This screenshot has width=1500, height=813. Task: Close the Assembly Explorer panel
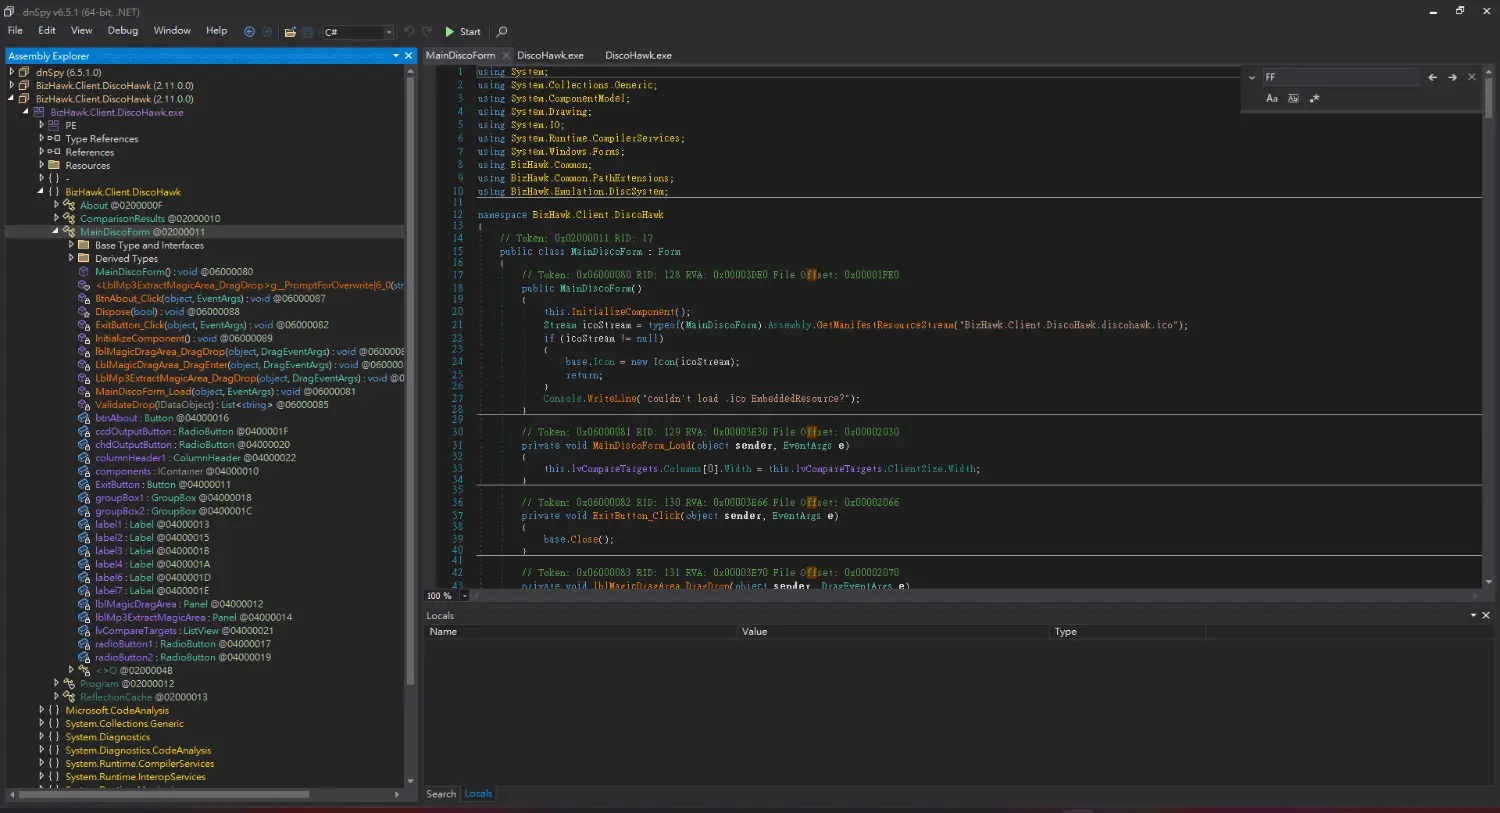[408, 56]
